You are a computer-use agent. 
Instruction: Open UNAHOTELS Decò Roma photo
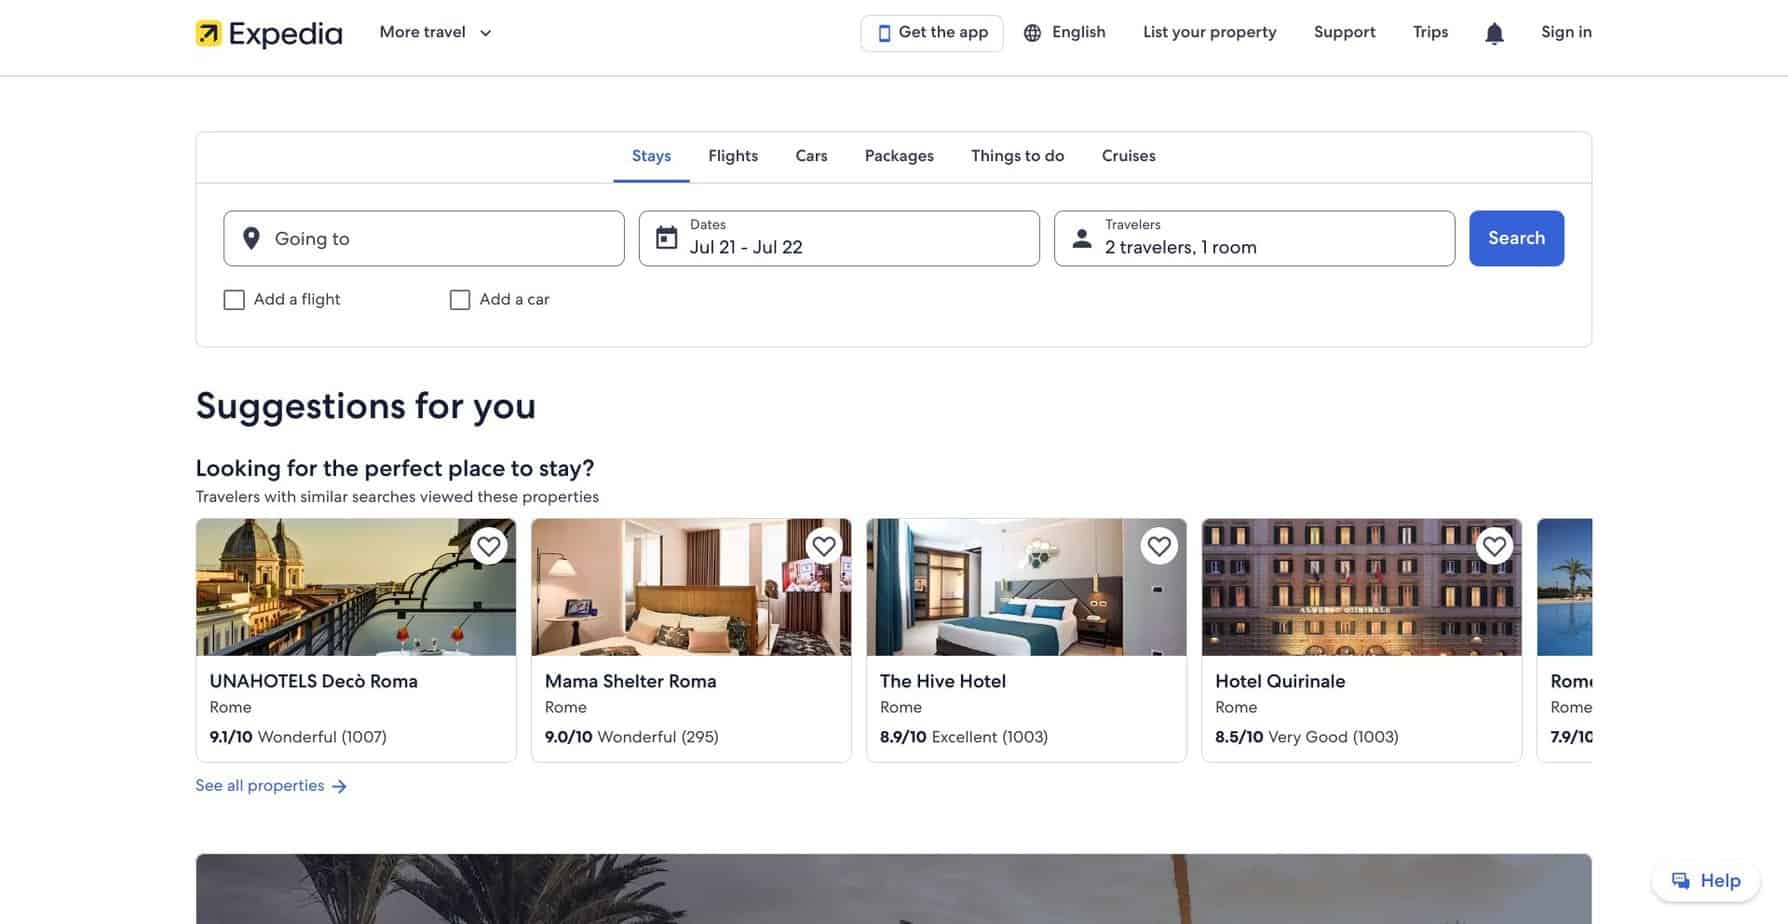tap(356, 587)
